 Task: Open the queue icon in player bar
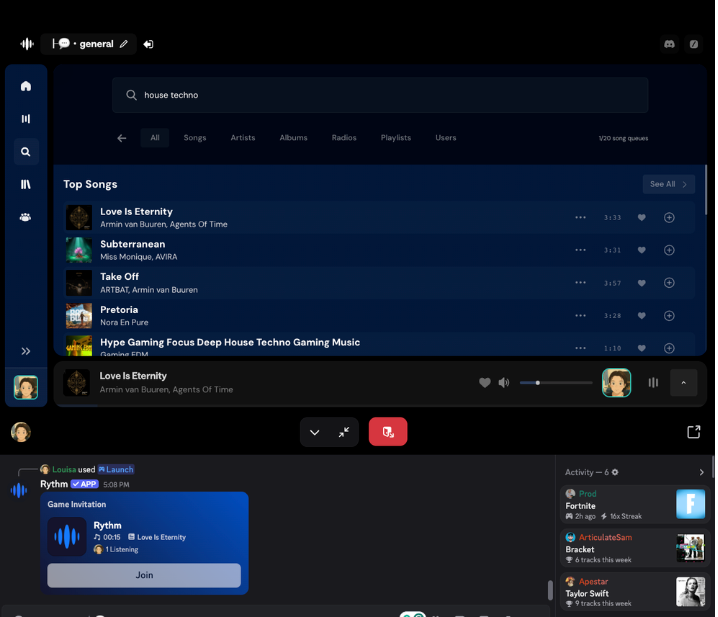click(653, 382)
